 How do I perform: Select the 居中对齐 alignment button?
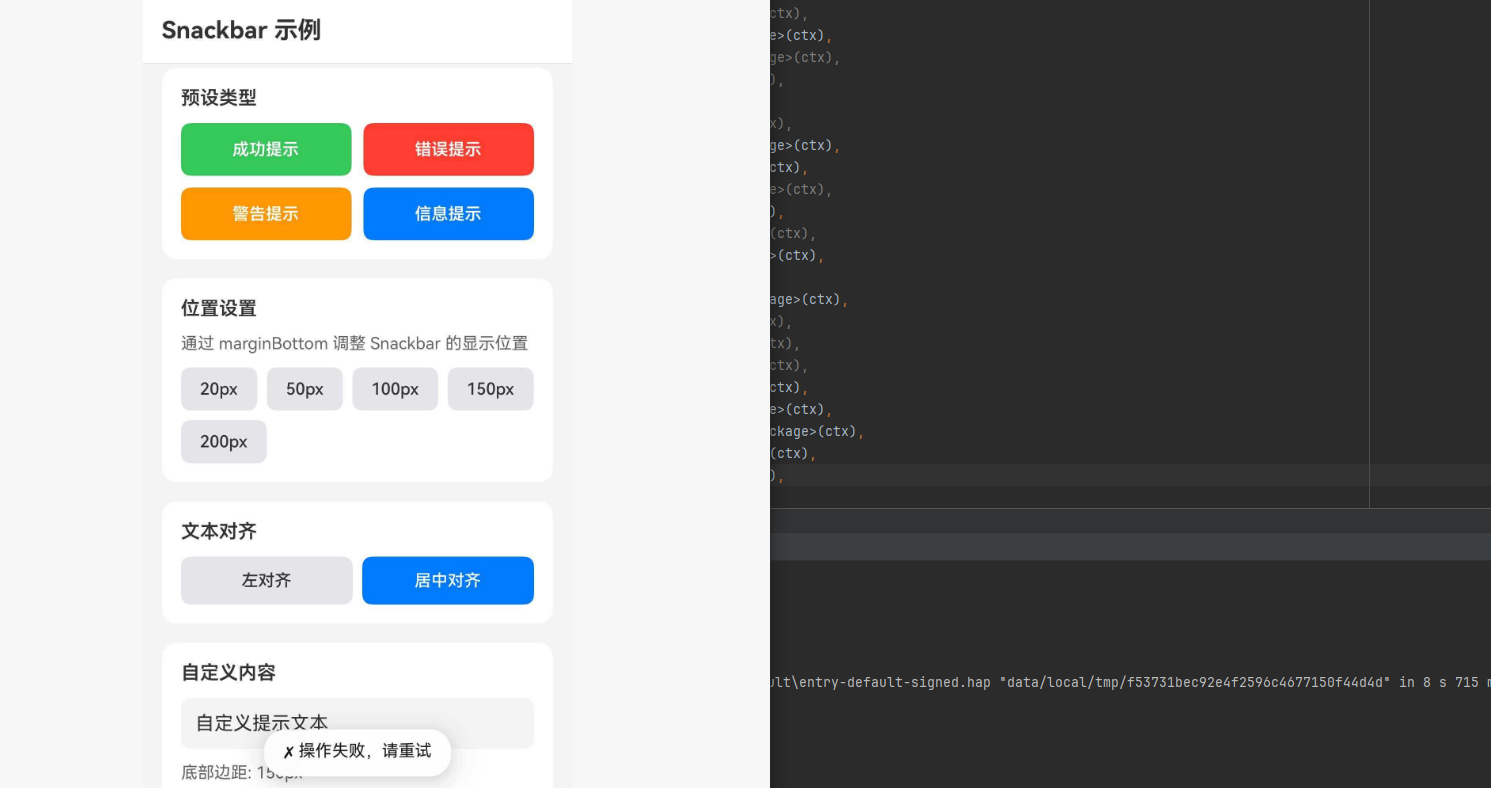click(448, 580)
